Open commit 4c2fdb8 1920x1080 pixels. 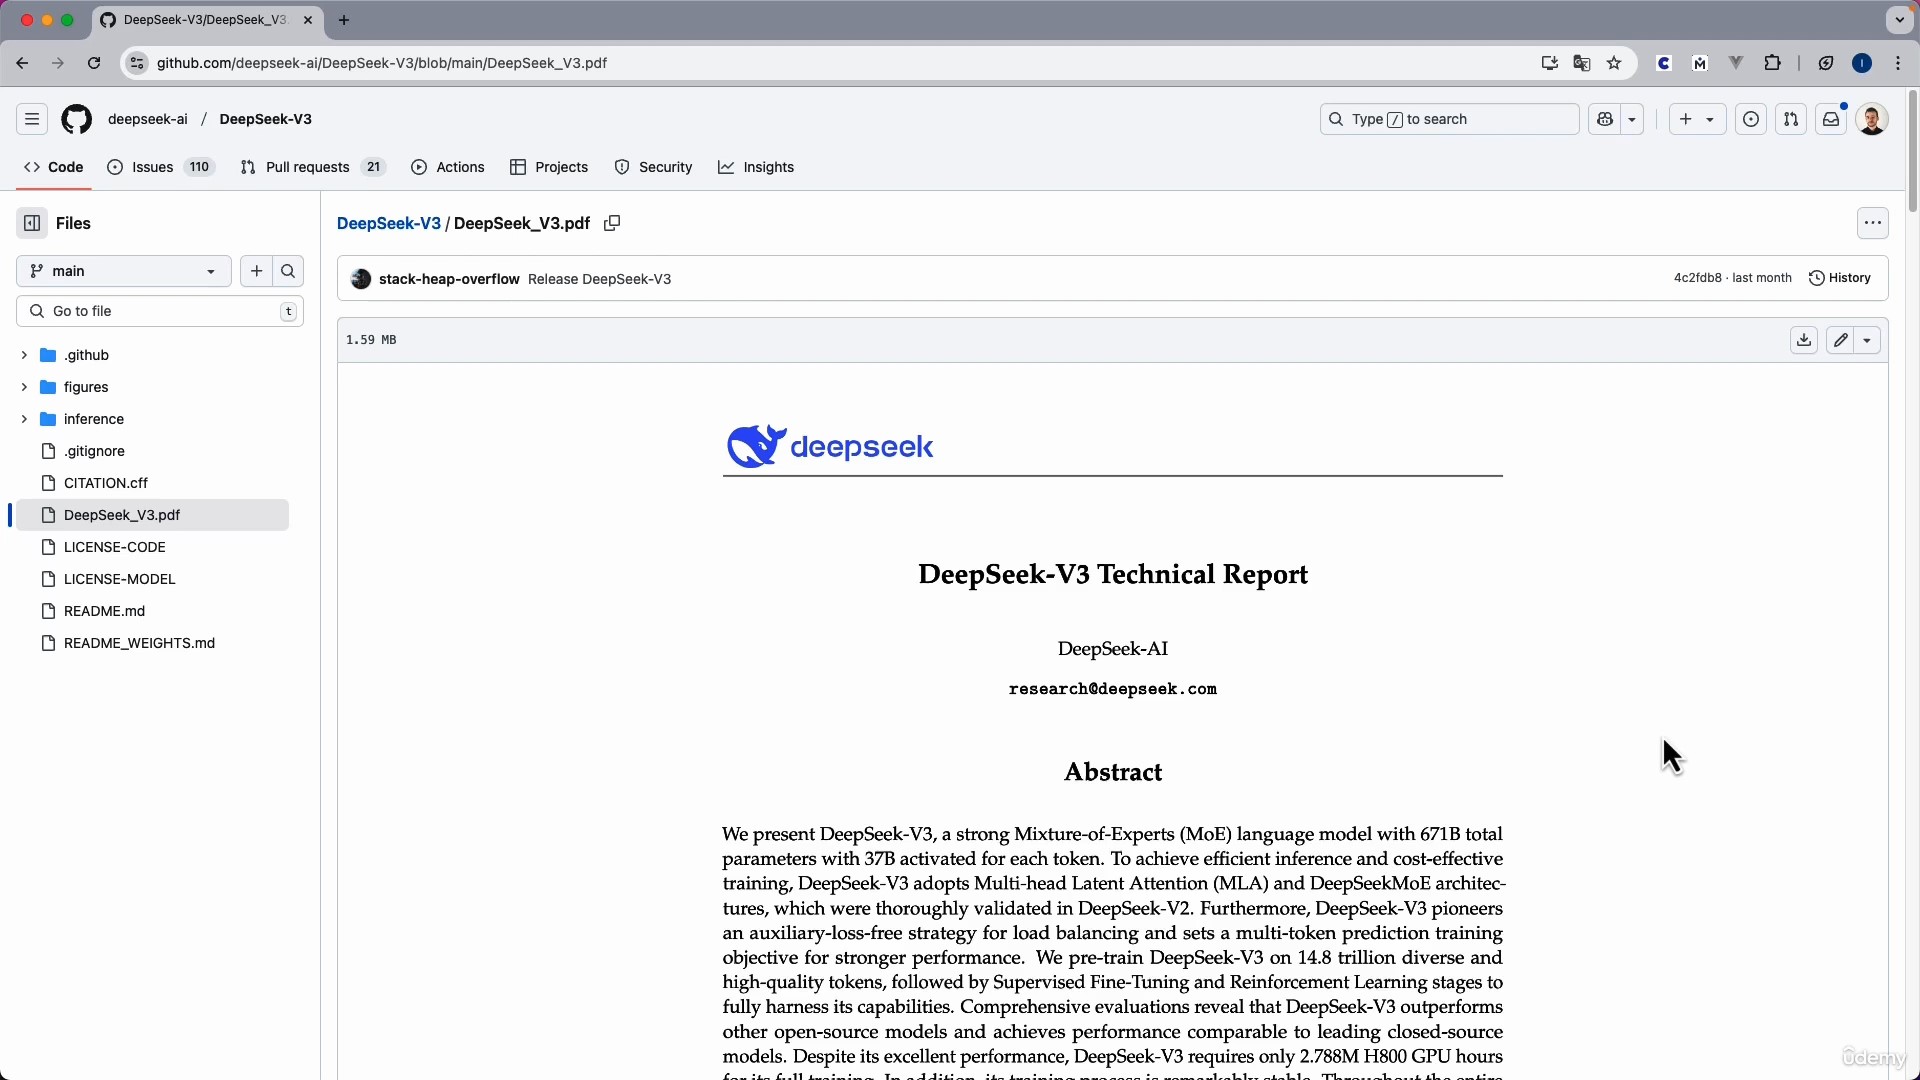pyautogui.click(x=1698, y=278)
